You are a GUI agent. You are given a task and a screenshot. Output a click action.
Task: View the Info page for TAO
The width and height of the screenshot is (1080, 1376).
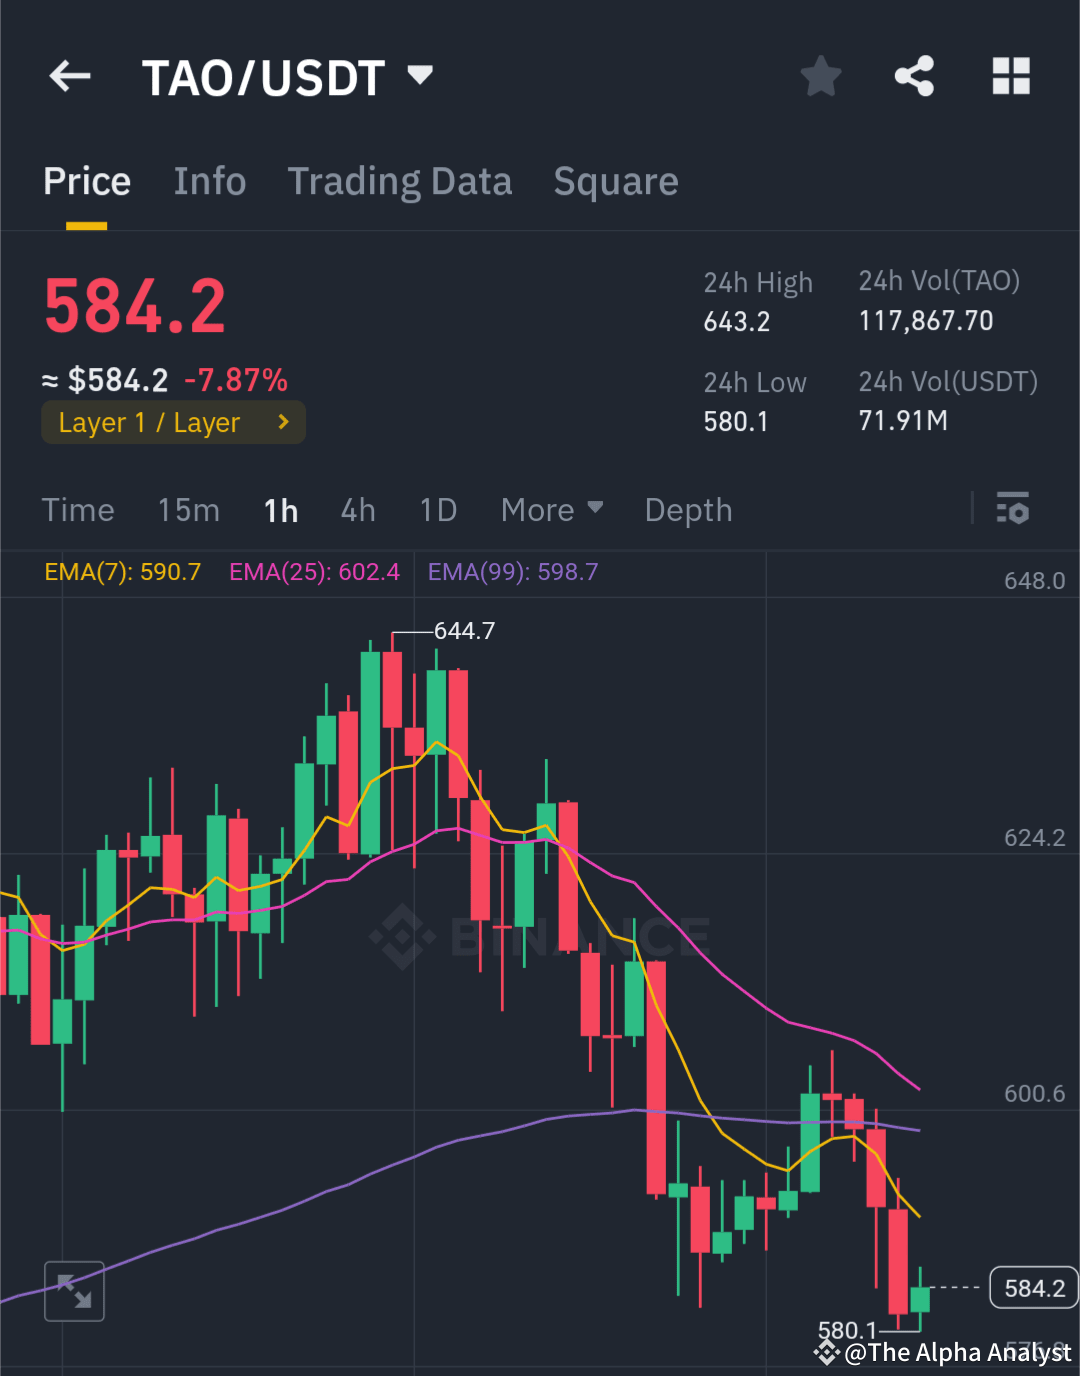coord(210,181)
